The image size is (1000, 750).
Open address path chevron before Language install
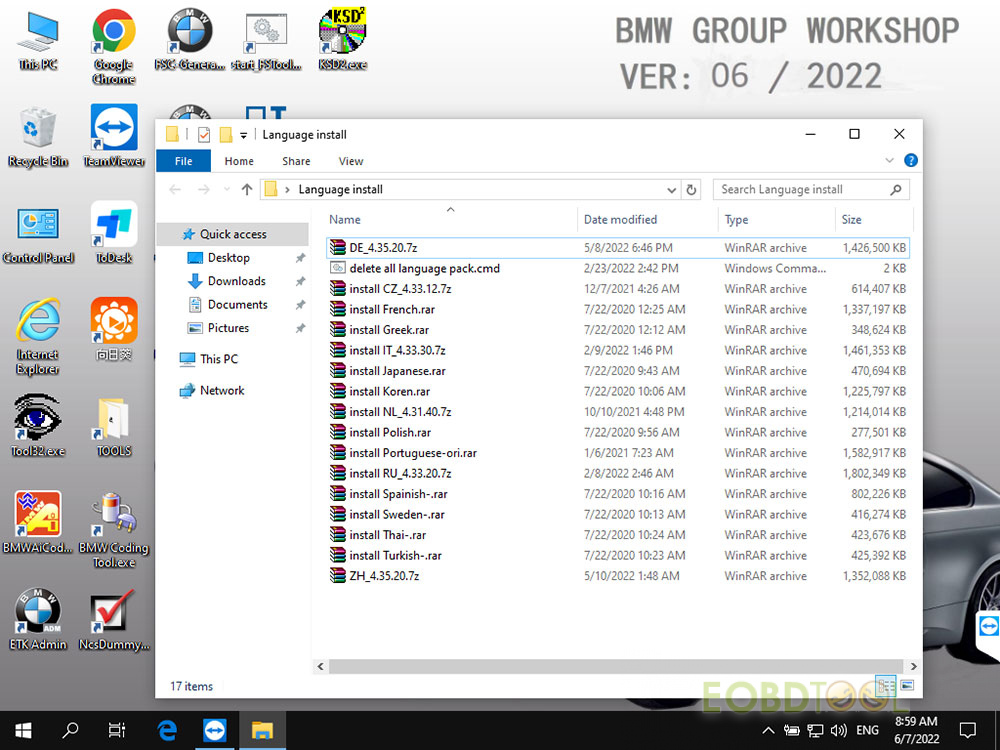(x=288, y=189)
